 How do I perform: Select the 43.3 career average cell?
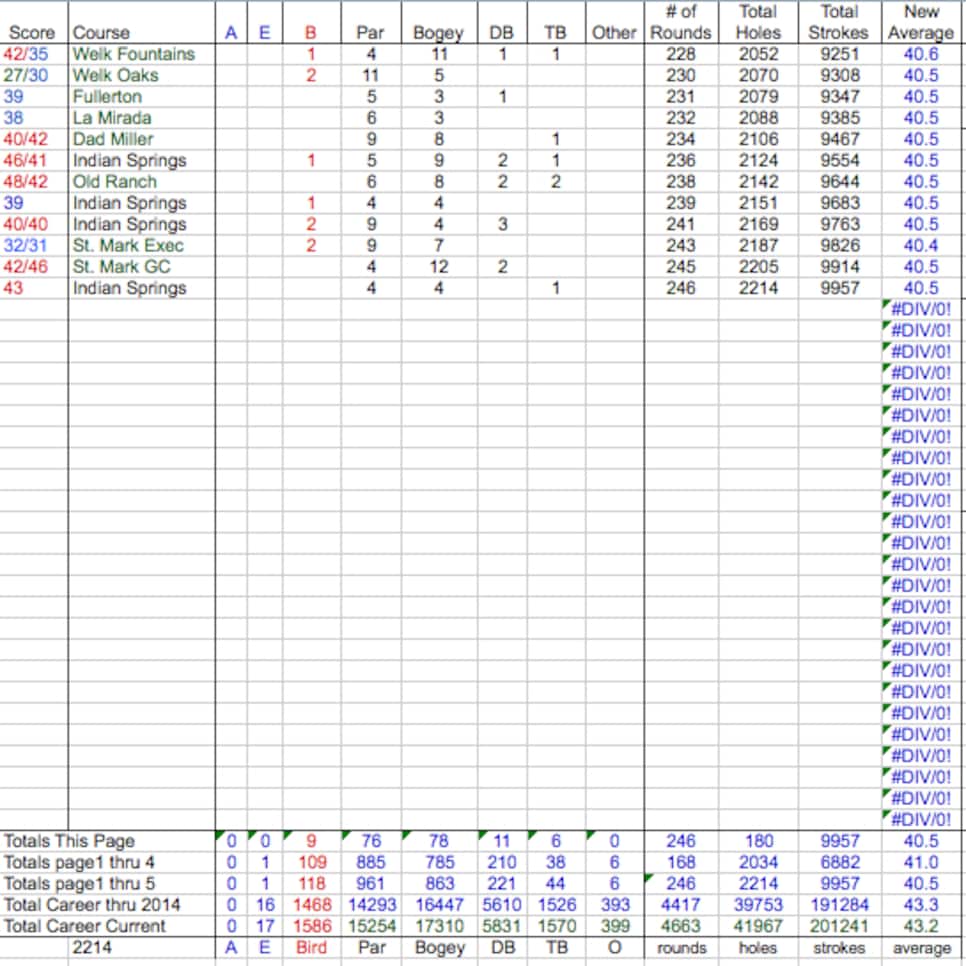[921, 904]
